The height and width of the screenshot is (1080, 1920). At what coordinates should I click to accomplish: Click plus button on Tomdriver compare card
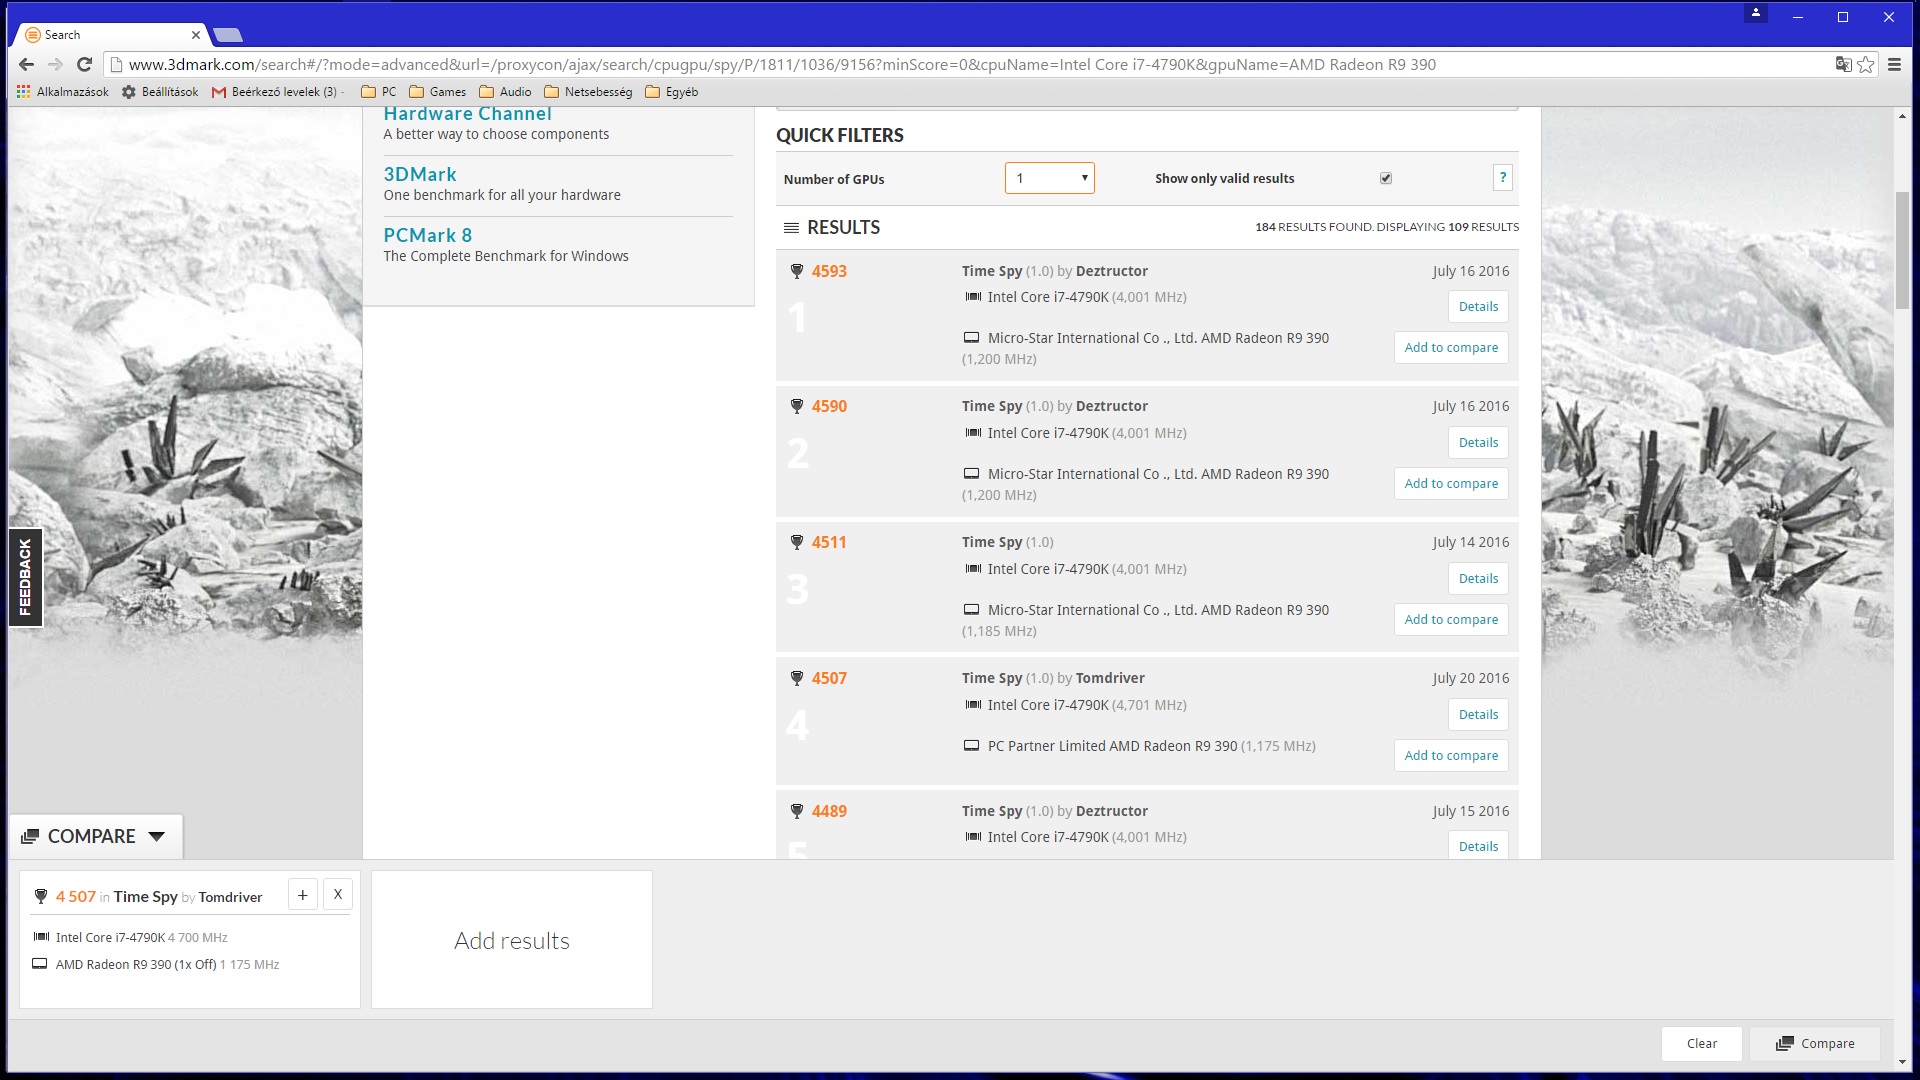[x=302, y=895]
